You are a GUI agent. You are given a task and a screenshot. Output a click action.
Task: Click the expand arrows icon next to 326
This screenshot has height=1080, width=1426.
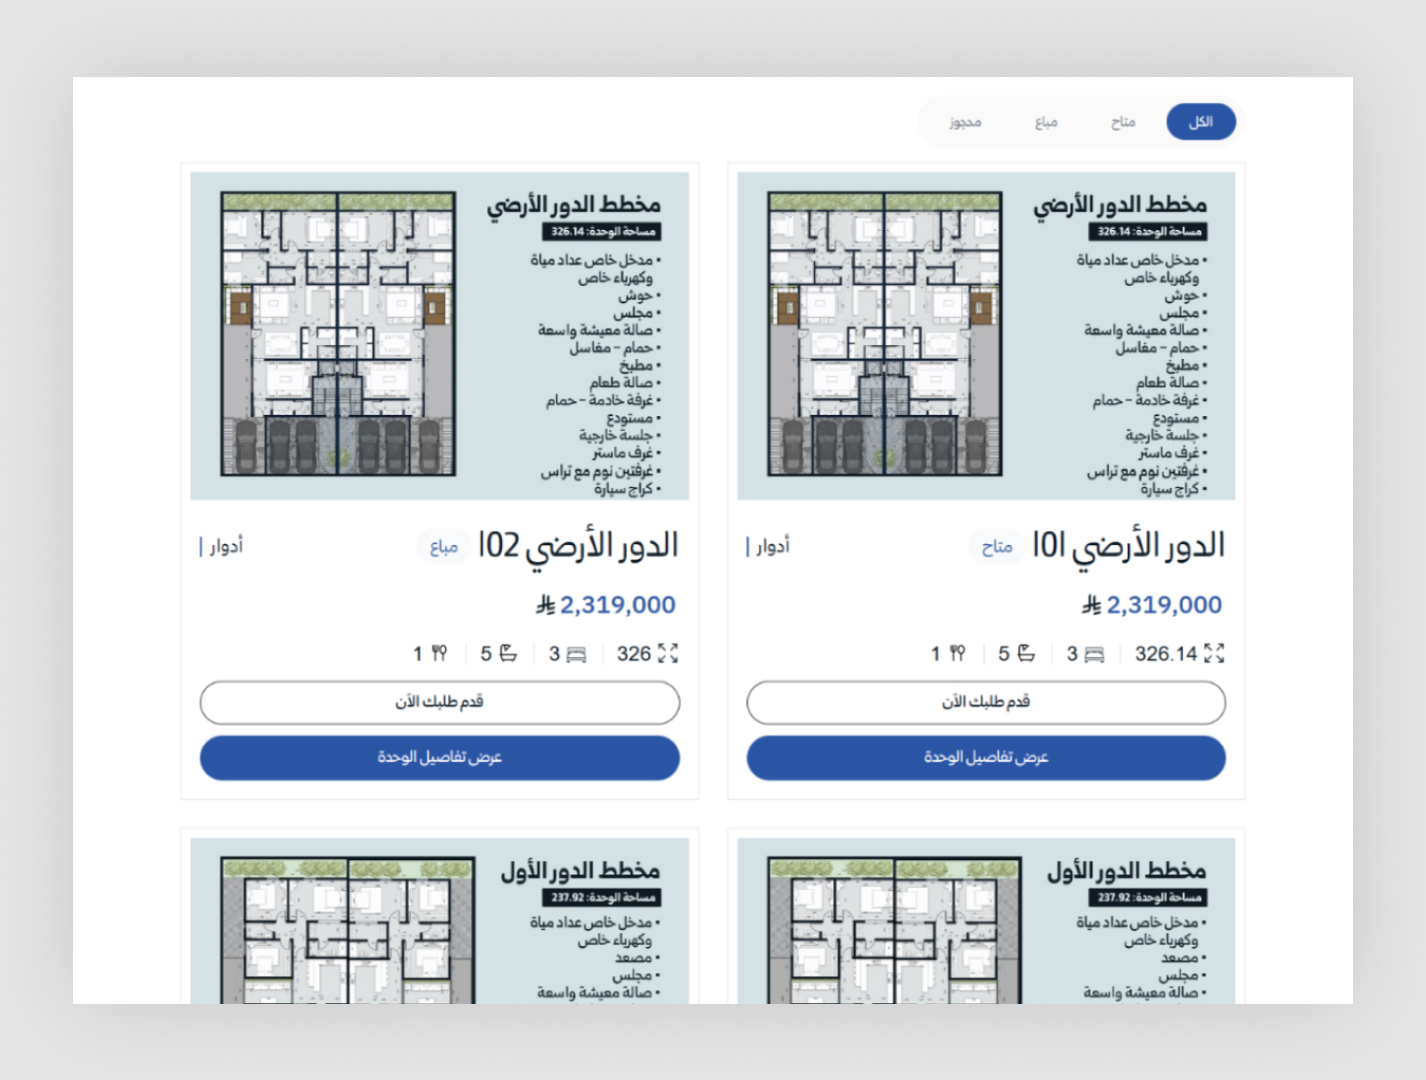click(668, 653)
